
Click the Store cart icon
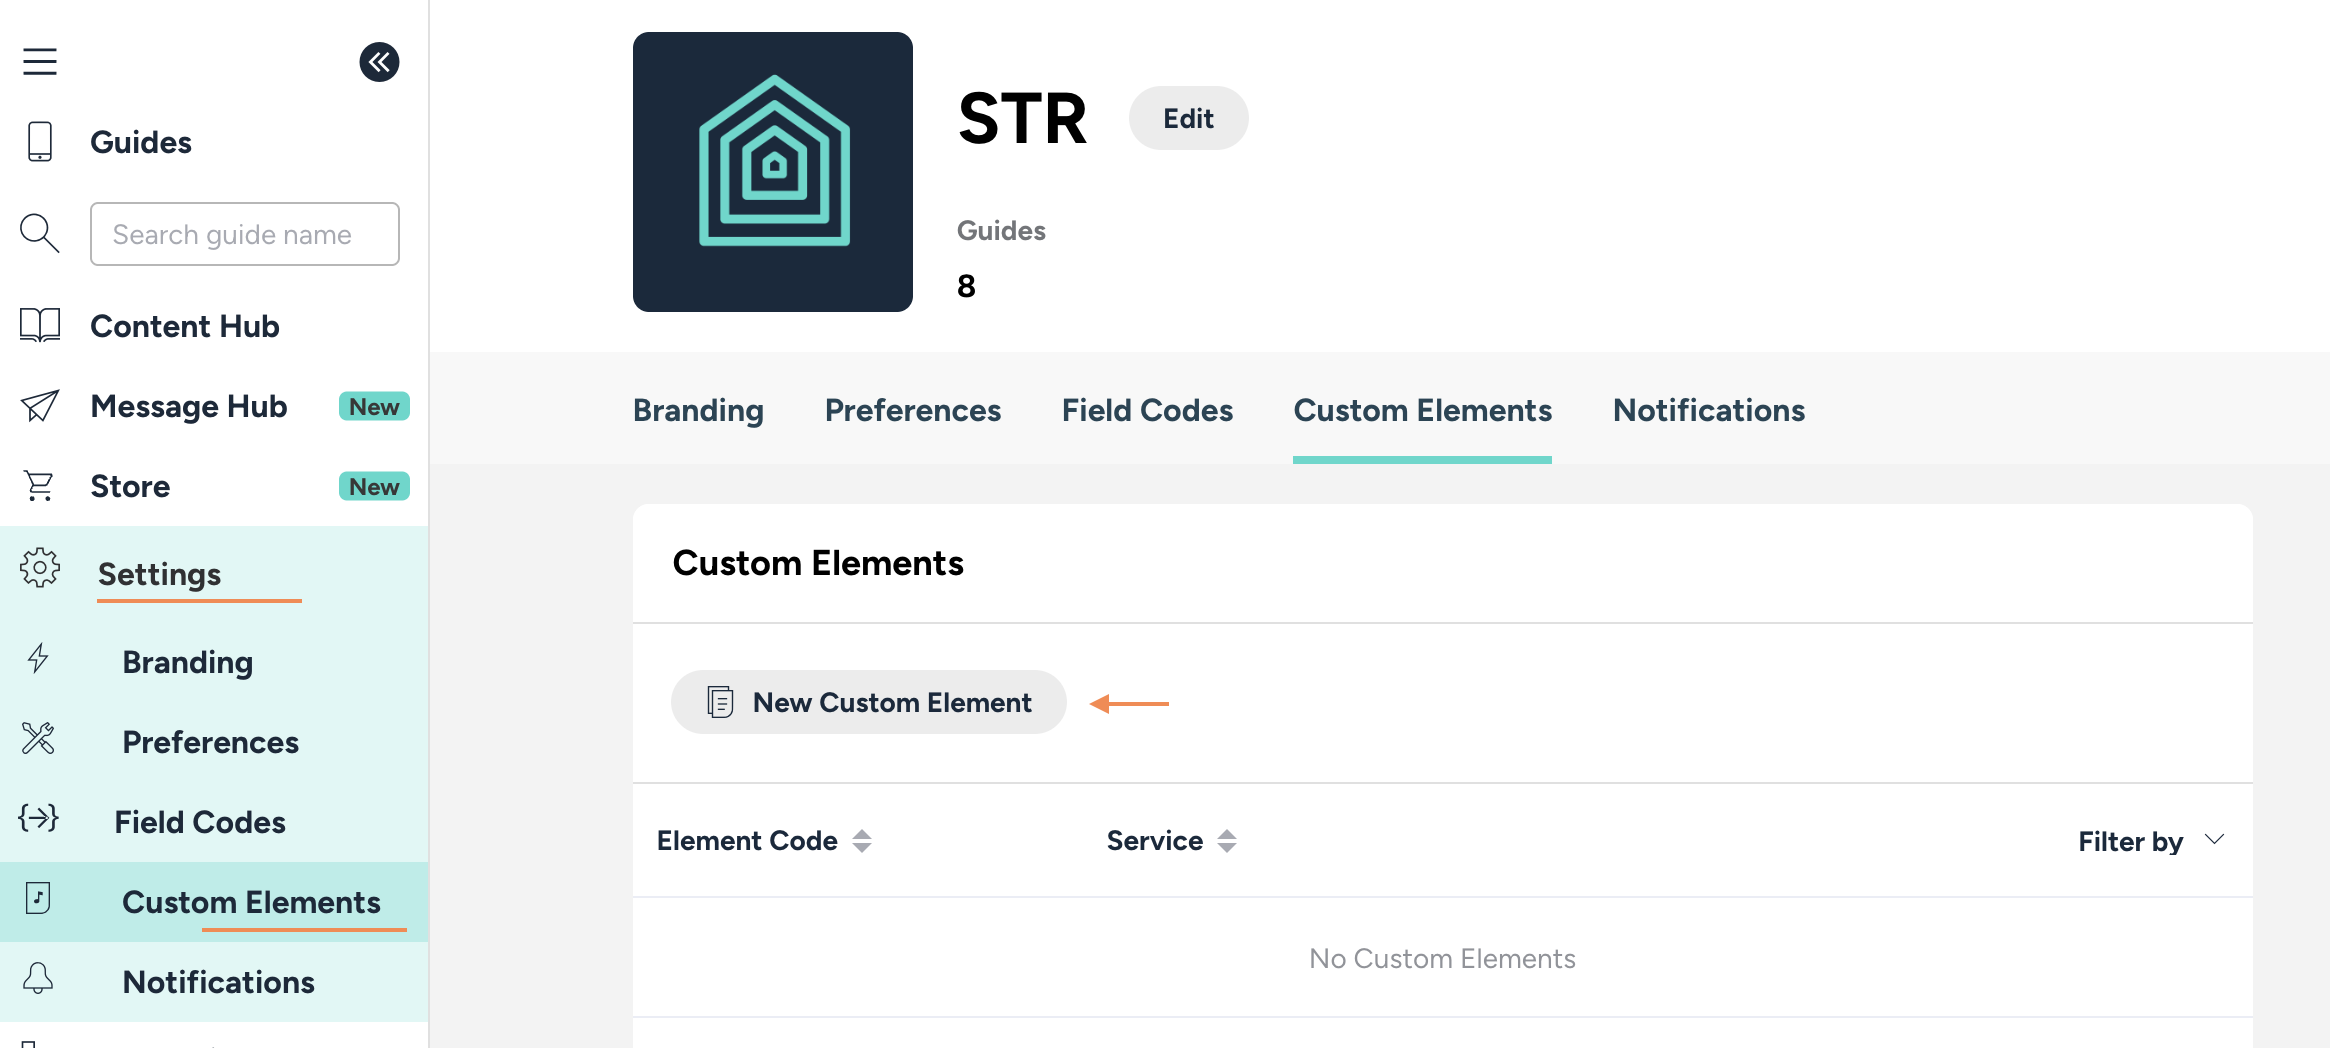tap(40, 486)
